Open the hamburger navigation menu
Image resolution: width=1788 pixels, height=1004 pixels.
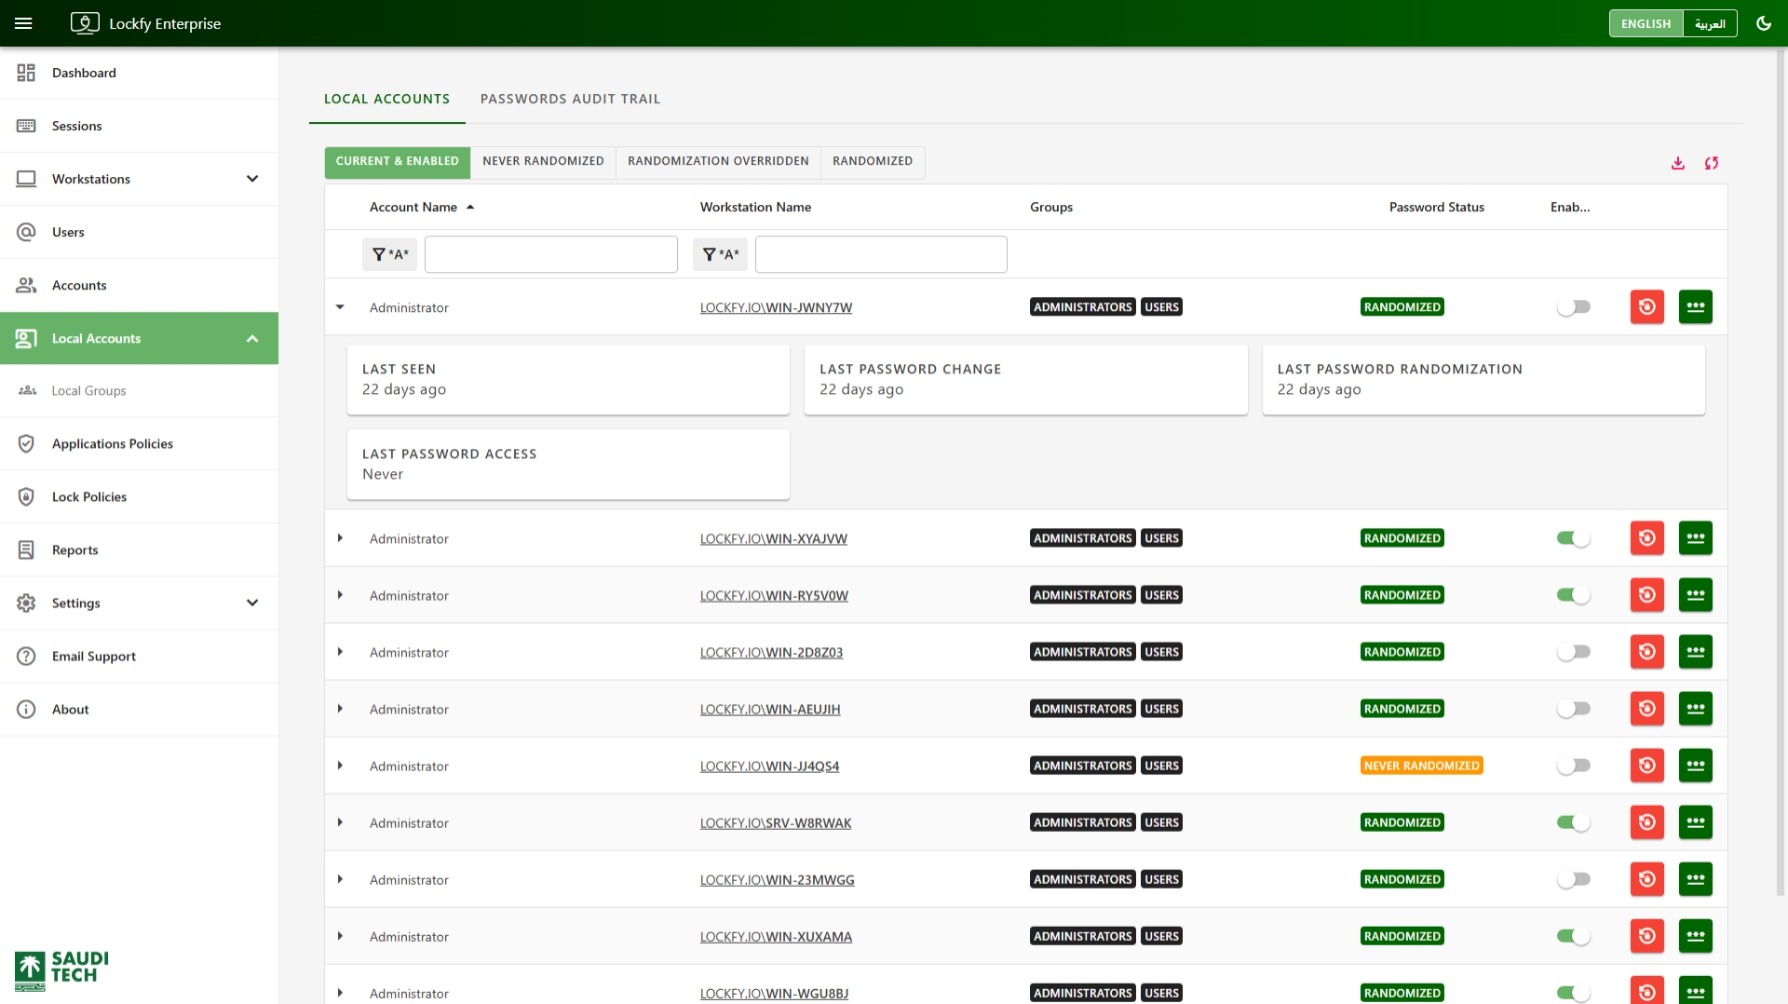click(23, 23)
